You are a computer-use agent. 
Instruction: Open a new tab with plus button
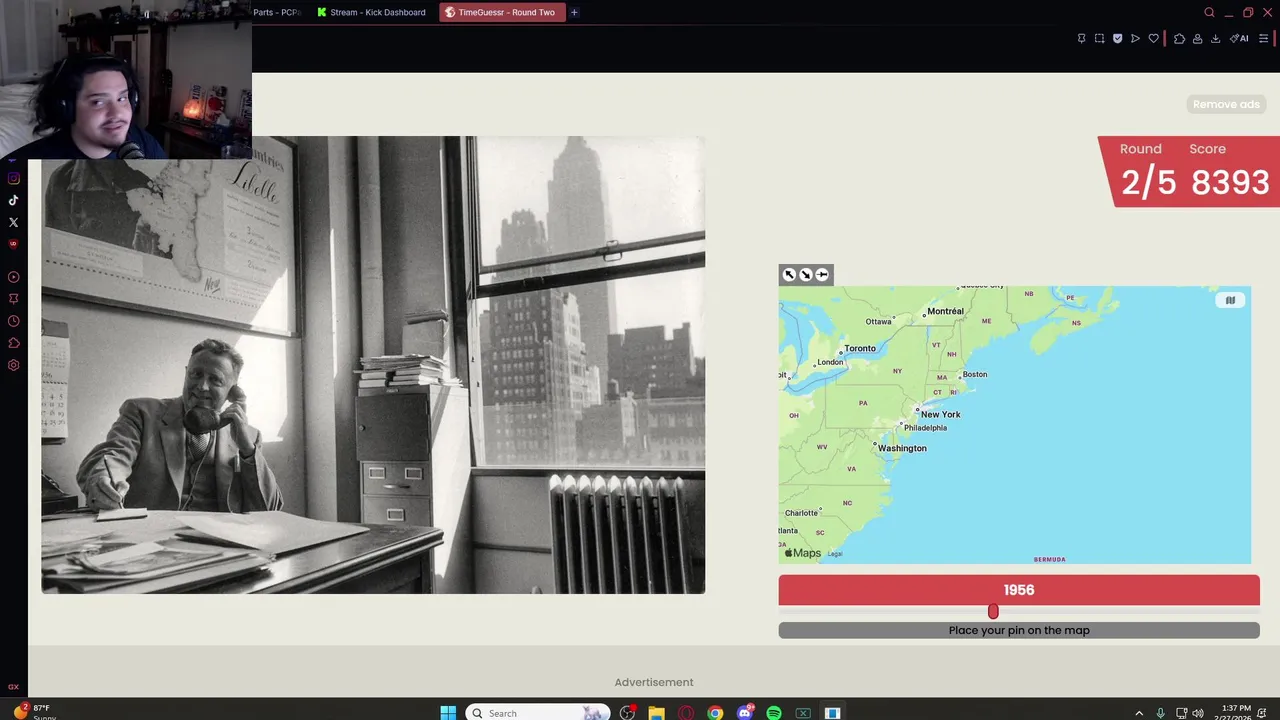click(x=574, y=12)
